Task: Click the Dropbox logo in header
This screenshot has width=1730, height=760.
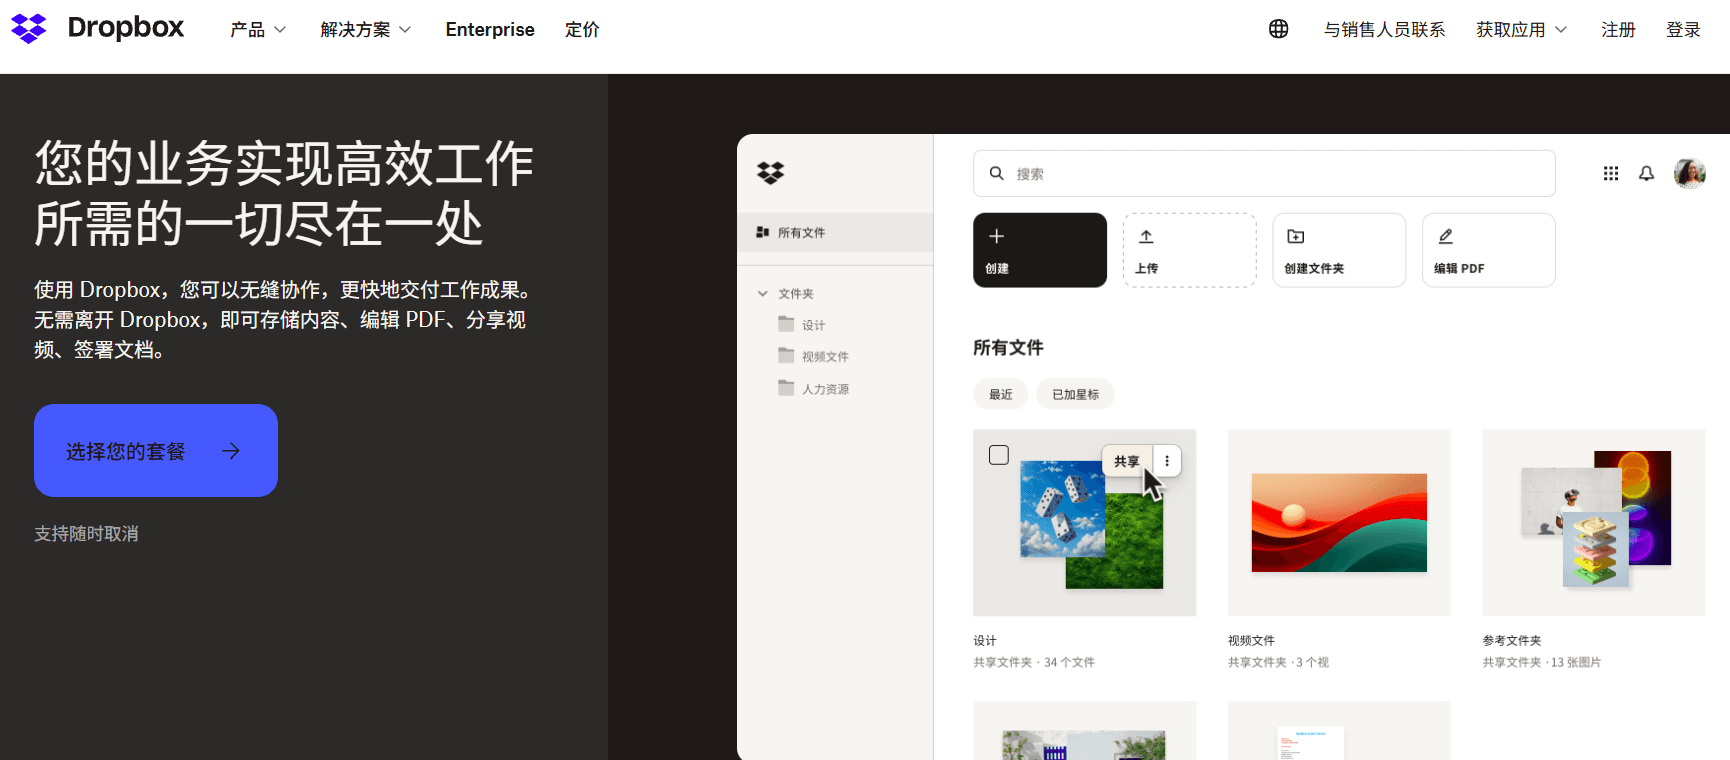Action: click(x=97, y=28)
